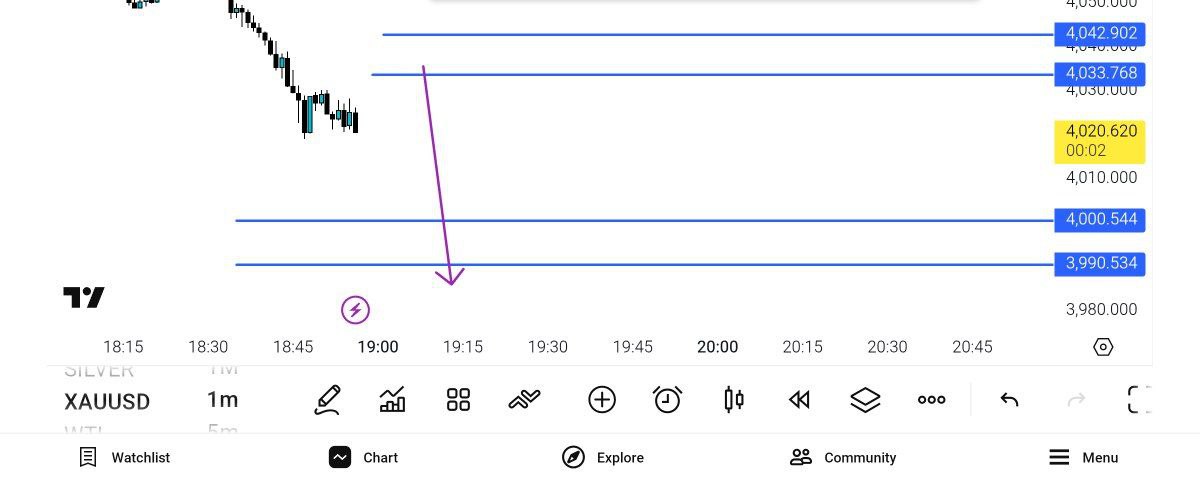Open the candlestick chart type icon
The image size is (1200, 482).
(x=733, y=400)
